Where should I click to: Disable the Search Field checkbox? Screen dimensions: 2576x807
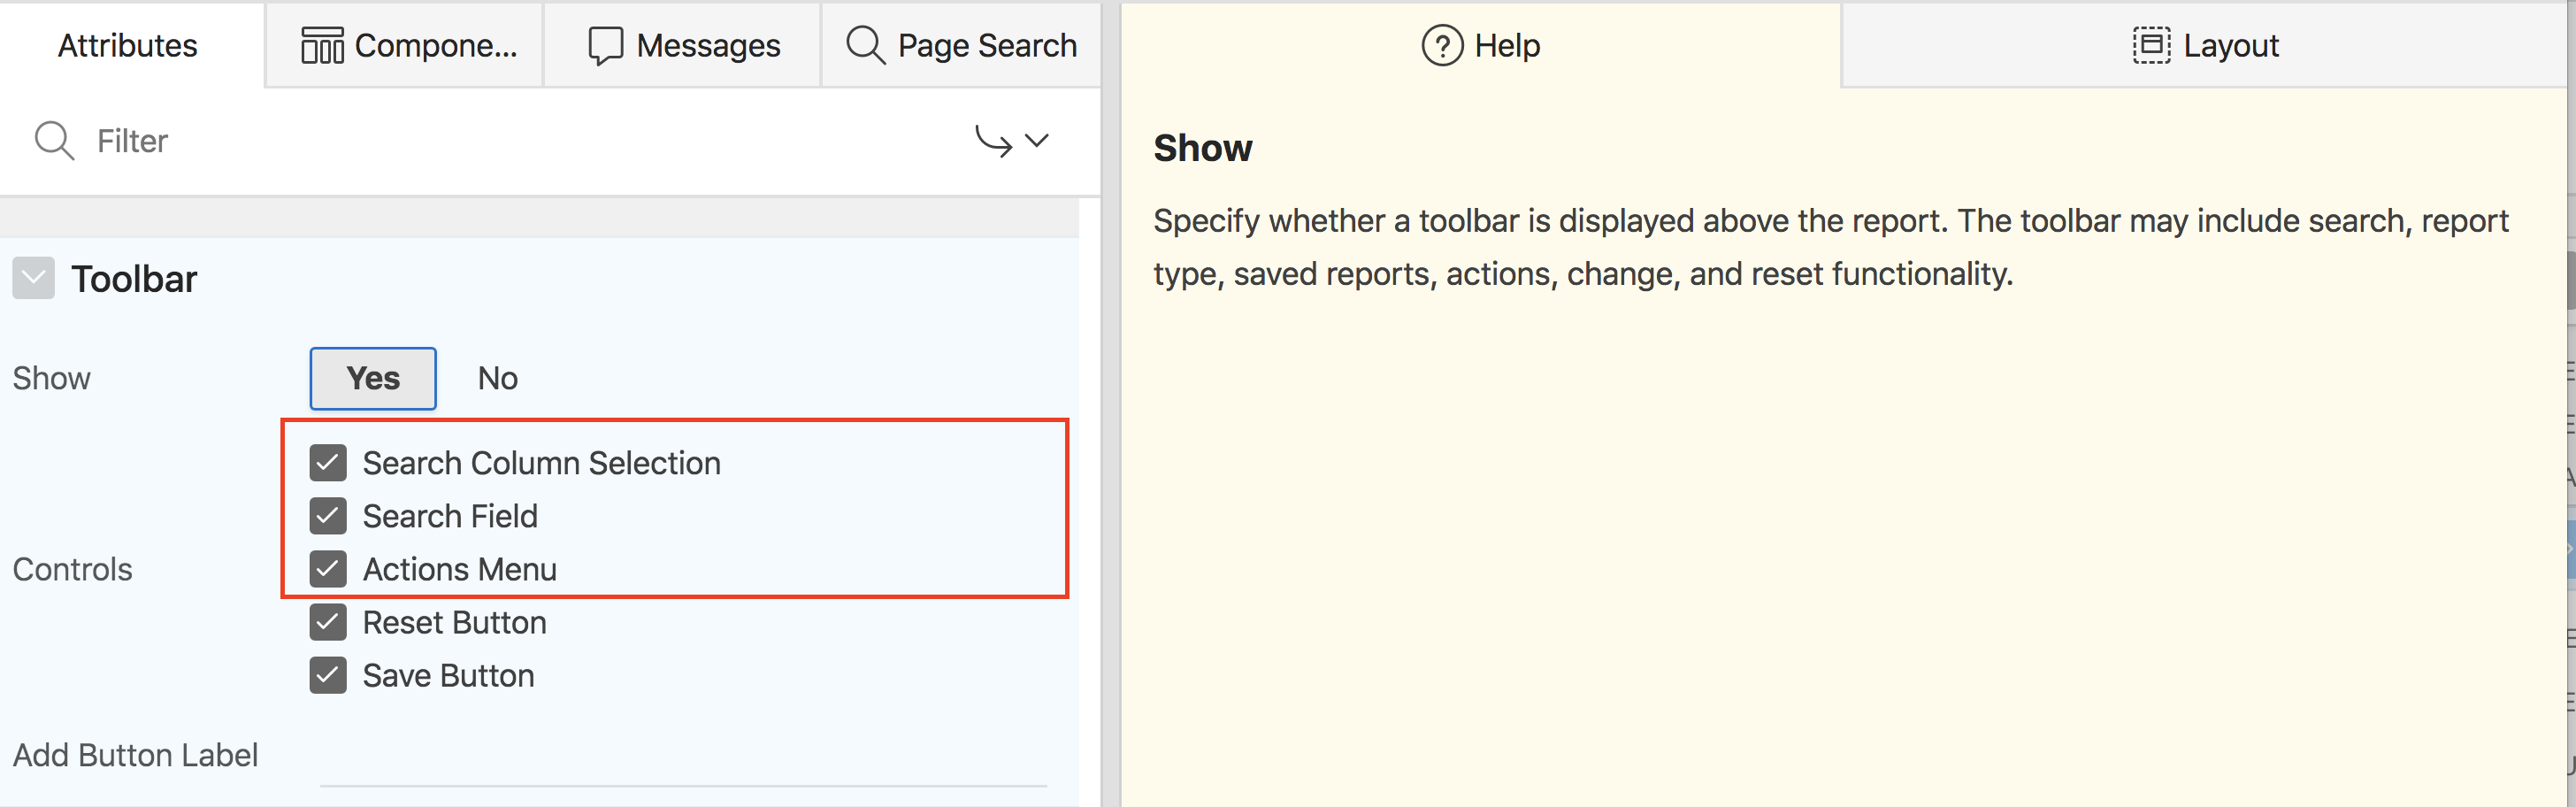[x=328, y=516]
